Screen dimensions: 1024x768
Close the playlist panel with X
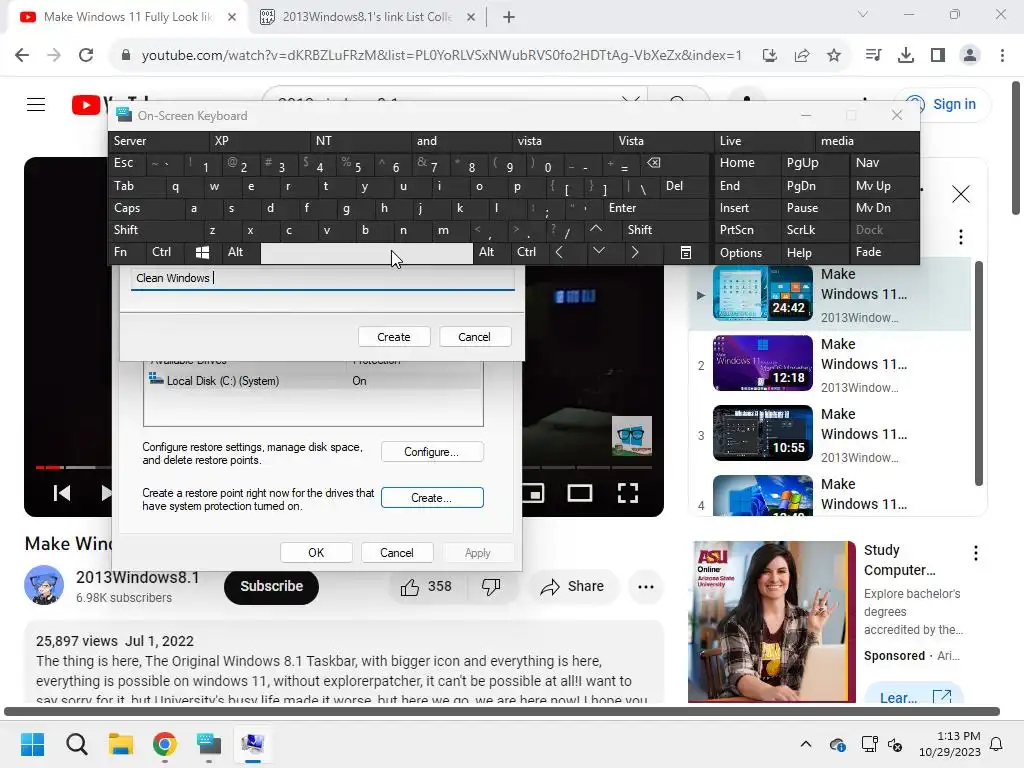961,194
